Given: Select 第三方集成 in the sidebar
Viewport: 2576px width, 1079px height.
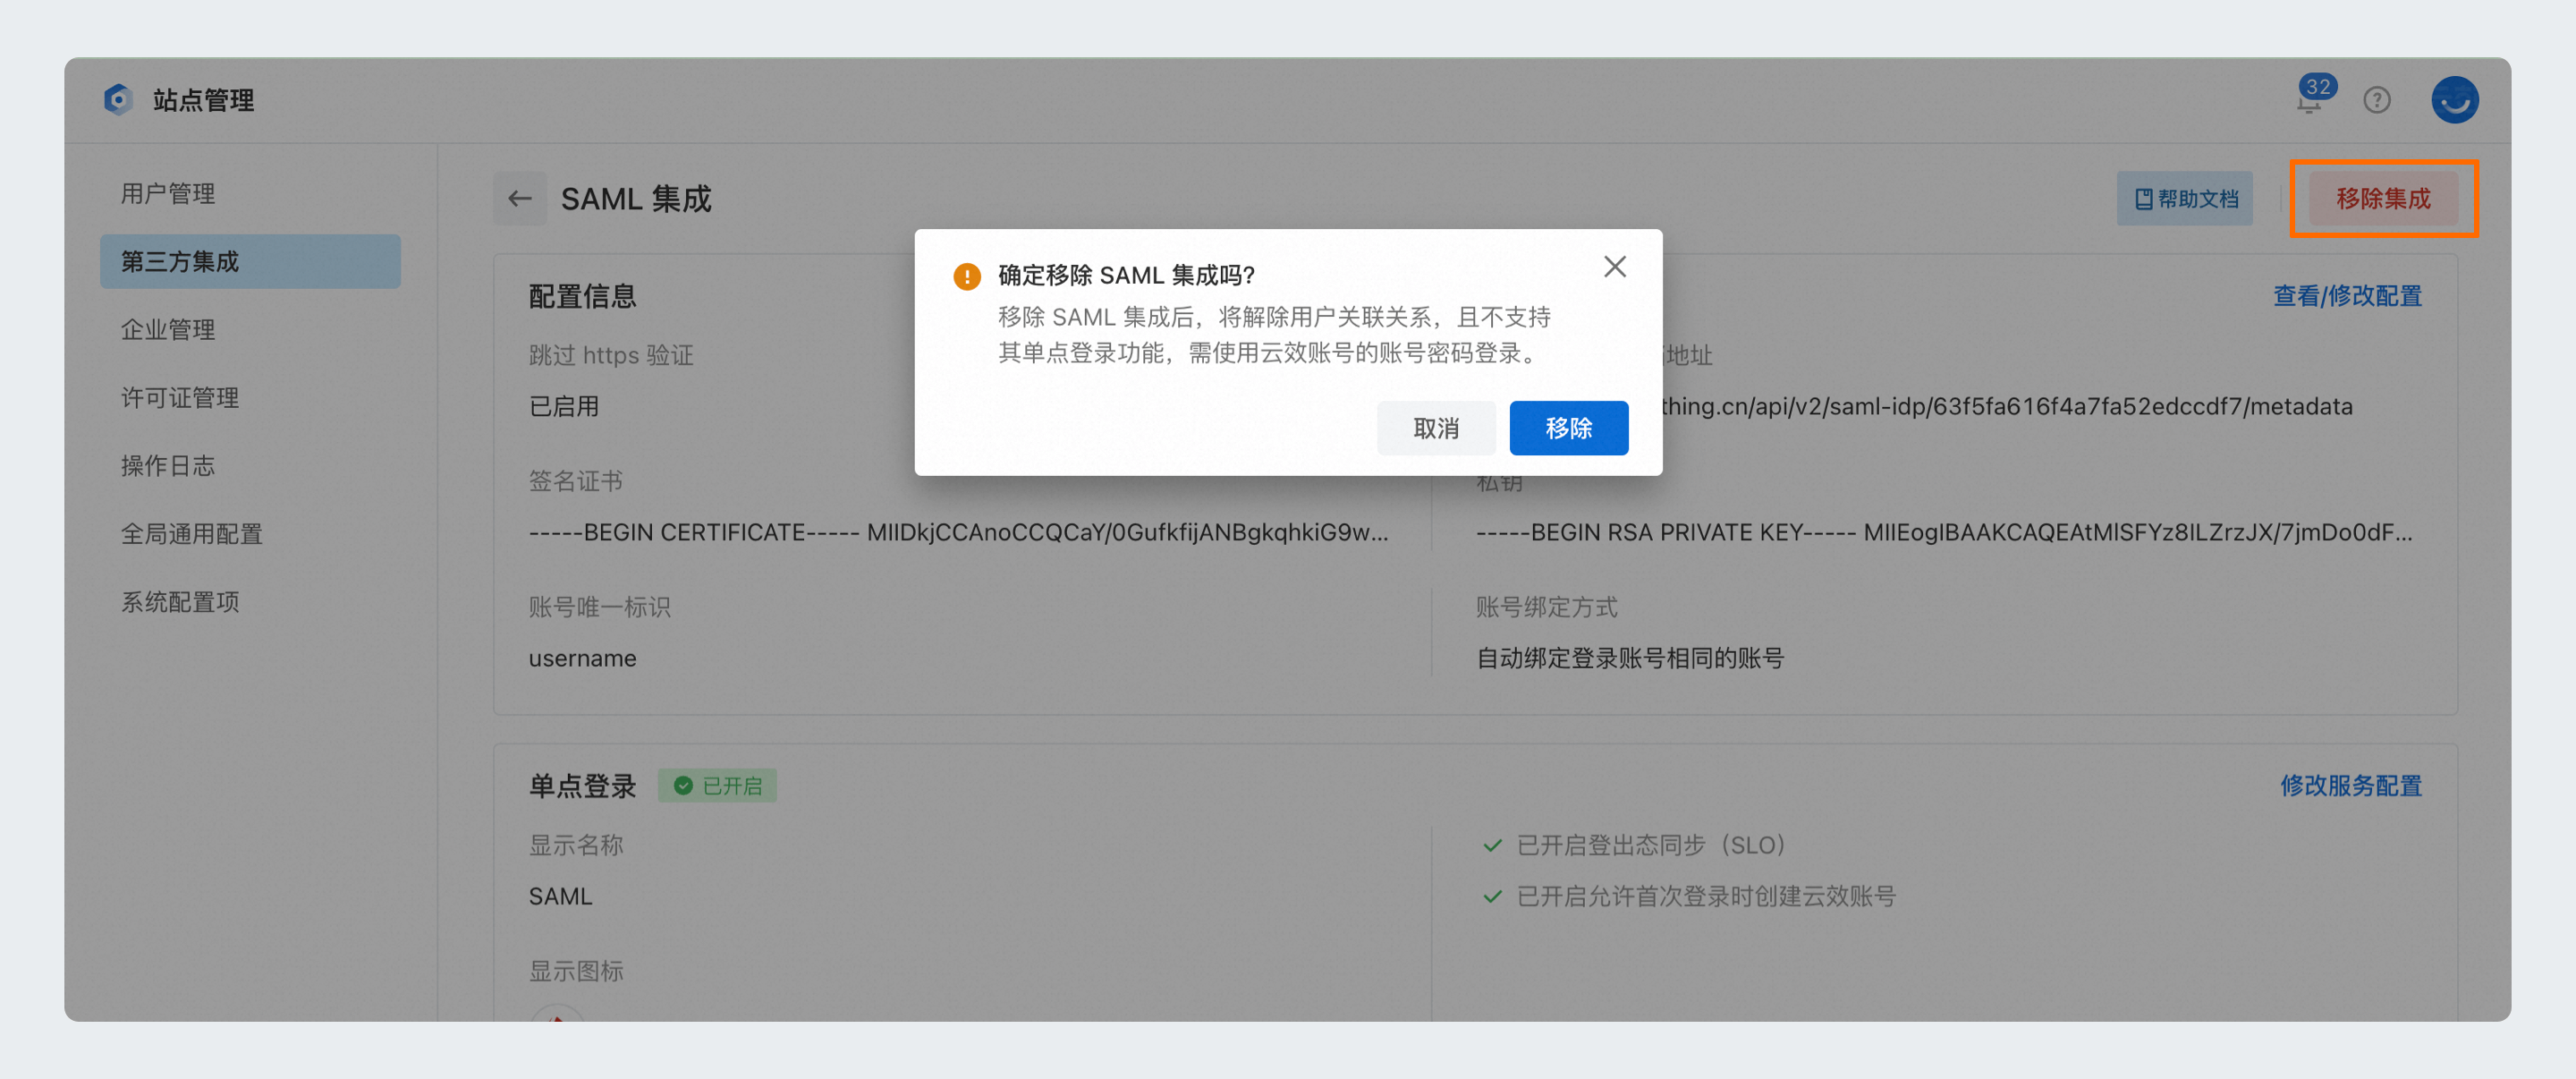Looking at the screenshot, I should [x=250, y=262].
